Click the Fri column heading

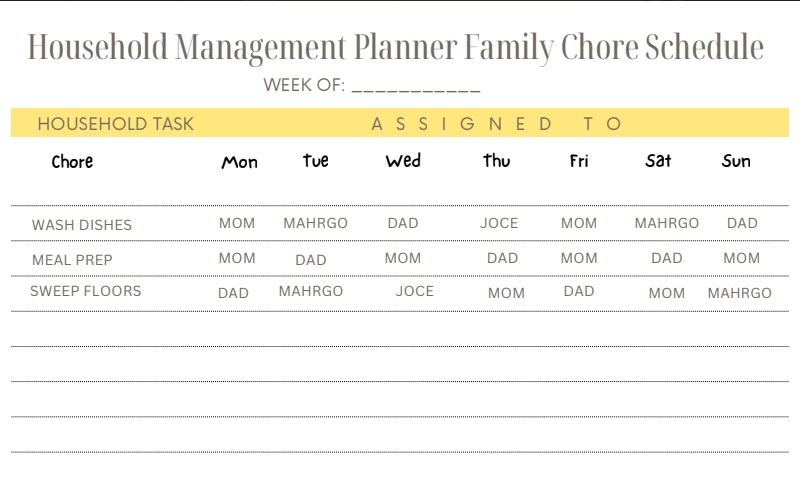click(579, 161)
